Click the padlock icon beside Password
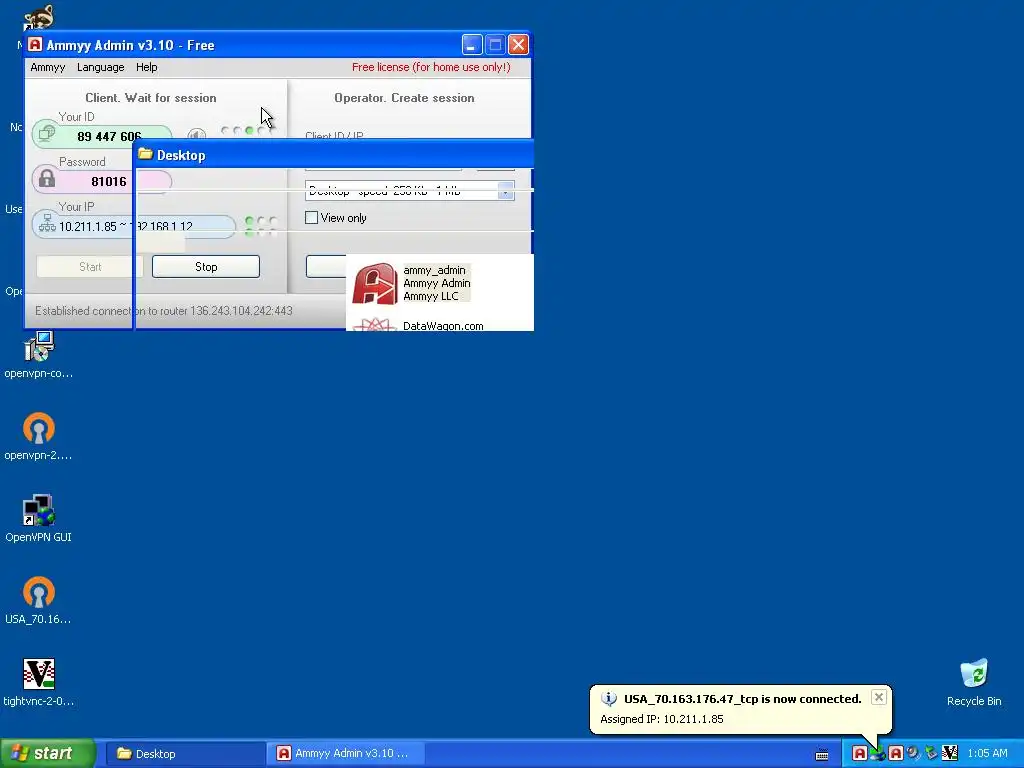Viewport: 1024px width, 768px height. (x=46, y=179)
